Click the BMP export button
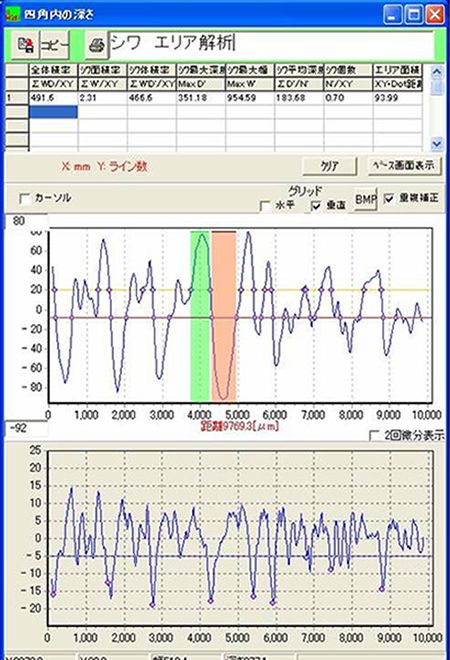Viewport: 450px width, 660px height. [365, 199]
